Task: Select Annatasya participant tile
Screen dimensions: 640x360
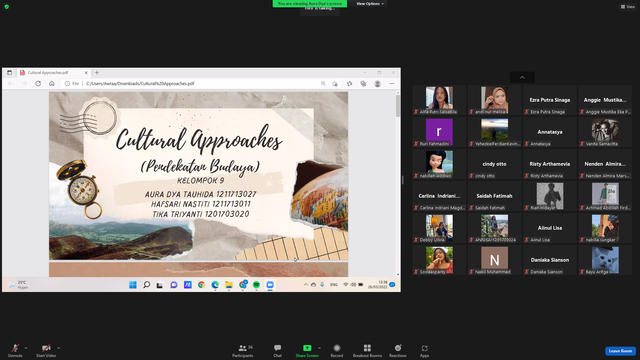Action: click(x=550, y=132)
